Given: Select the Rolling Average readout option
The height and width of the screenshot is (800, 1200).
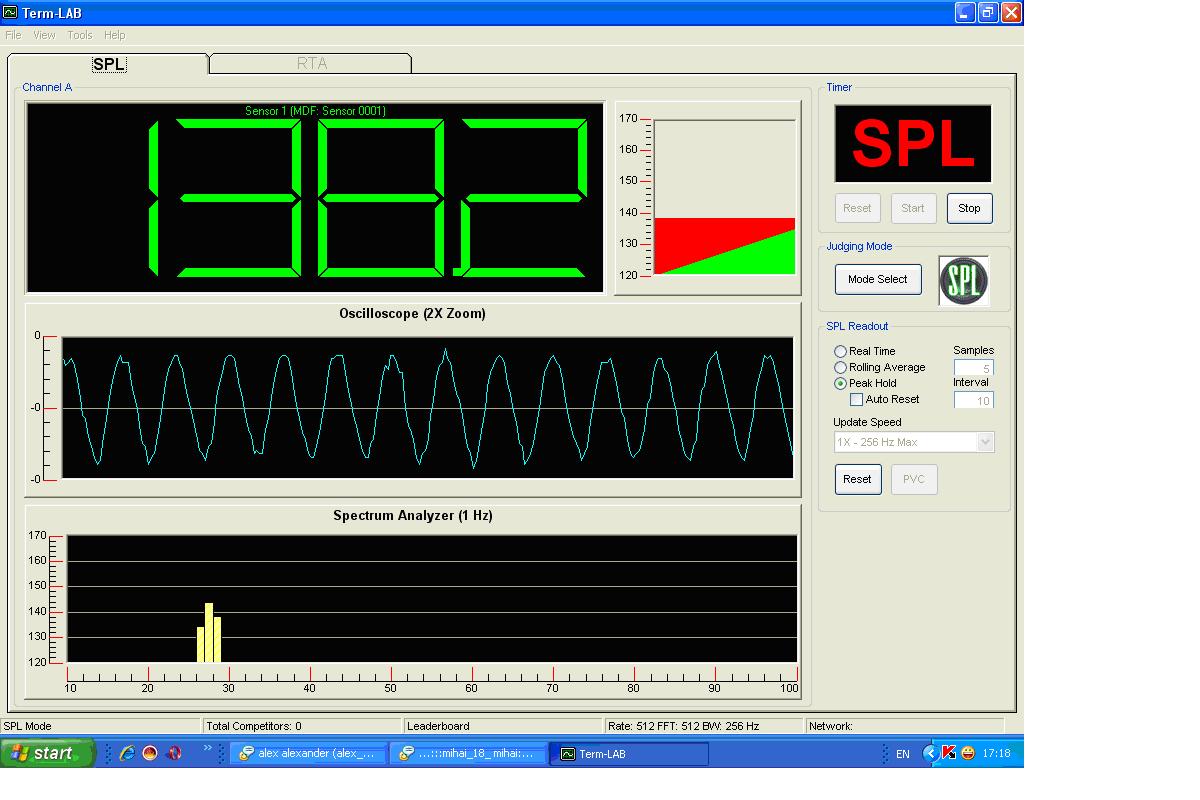Looking at the screenshot, I should 841,367.
